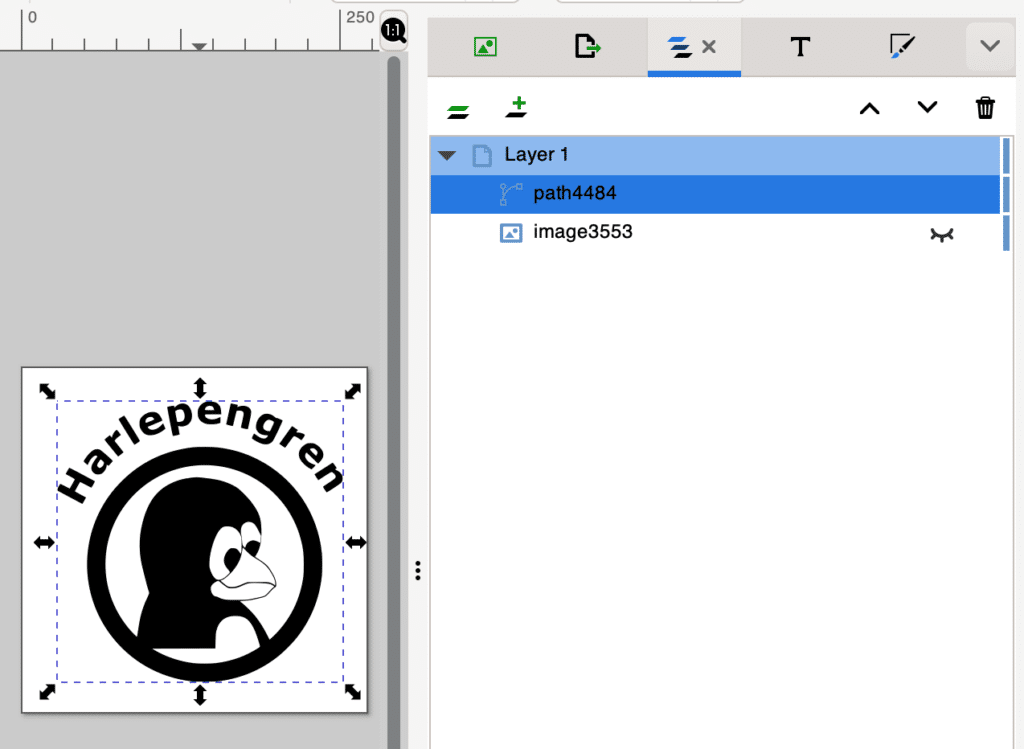
Task: Open the Fill and Stroke tab
Action: pyautogui.click(x=902, y=46)
